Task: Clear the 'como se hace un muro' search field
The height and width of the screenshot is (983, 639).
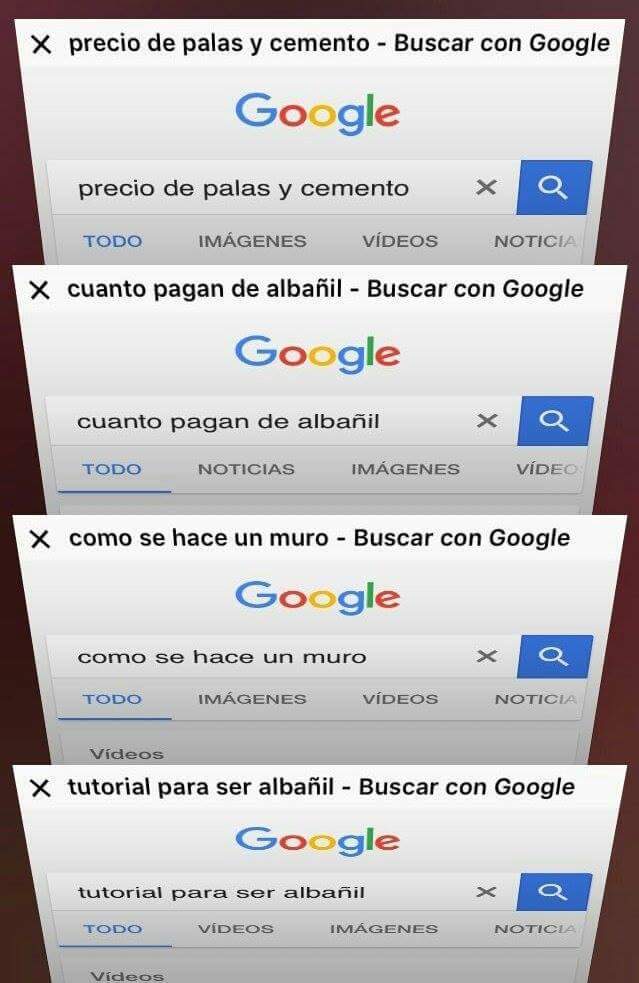Action: pos(487,656)
